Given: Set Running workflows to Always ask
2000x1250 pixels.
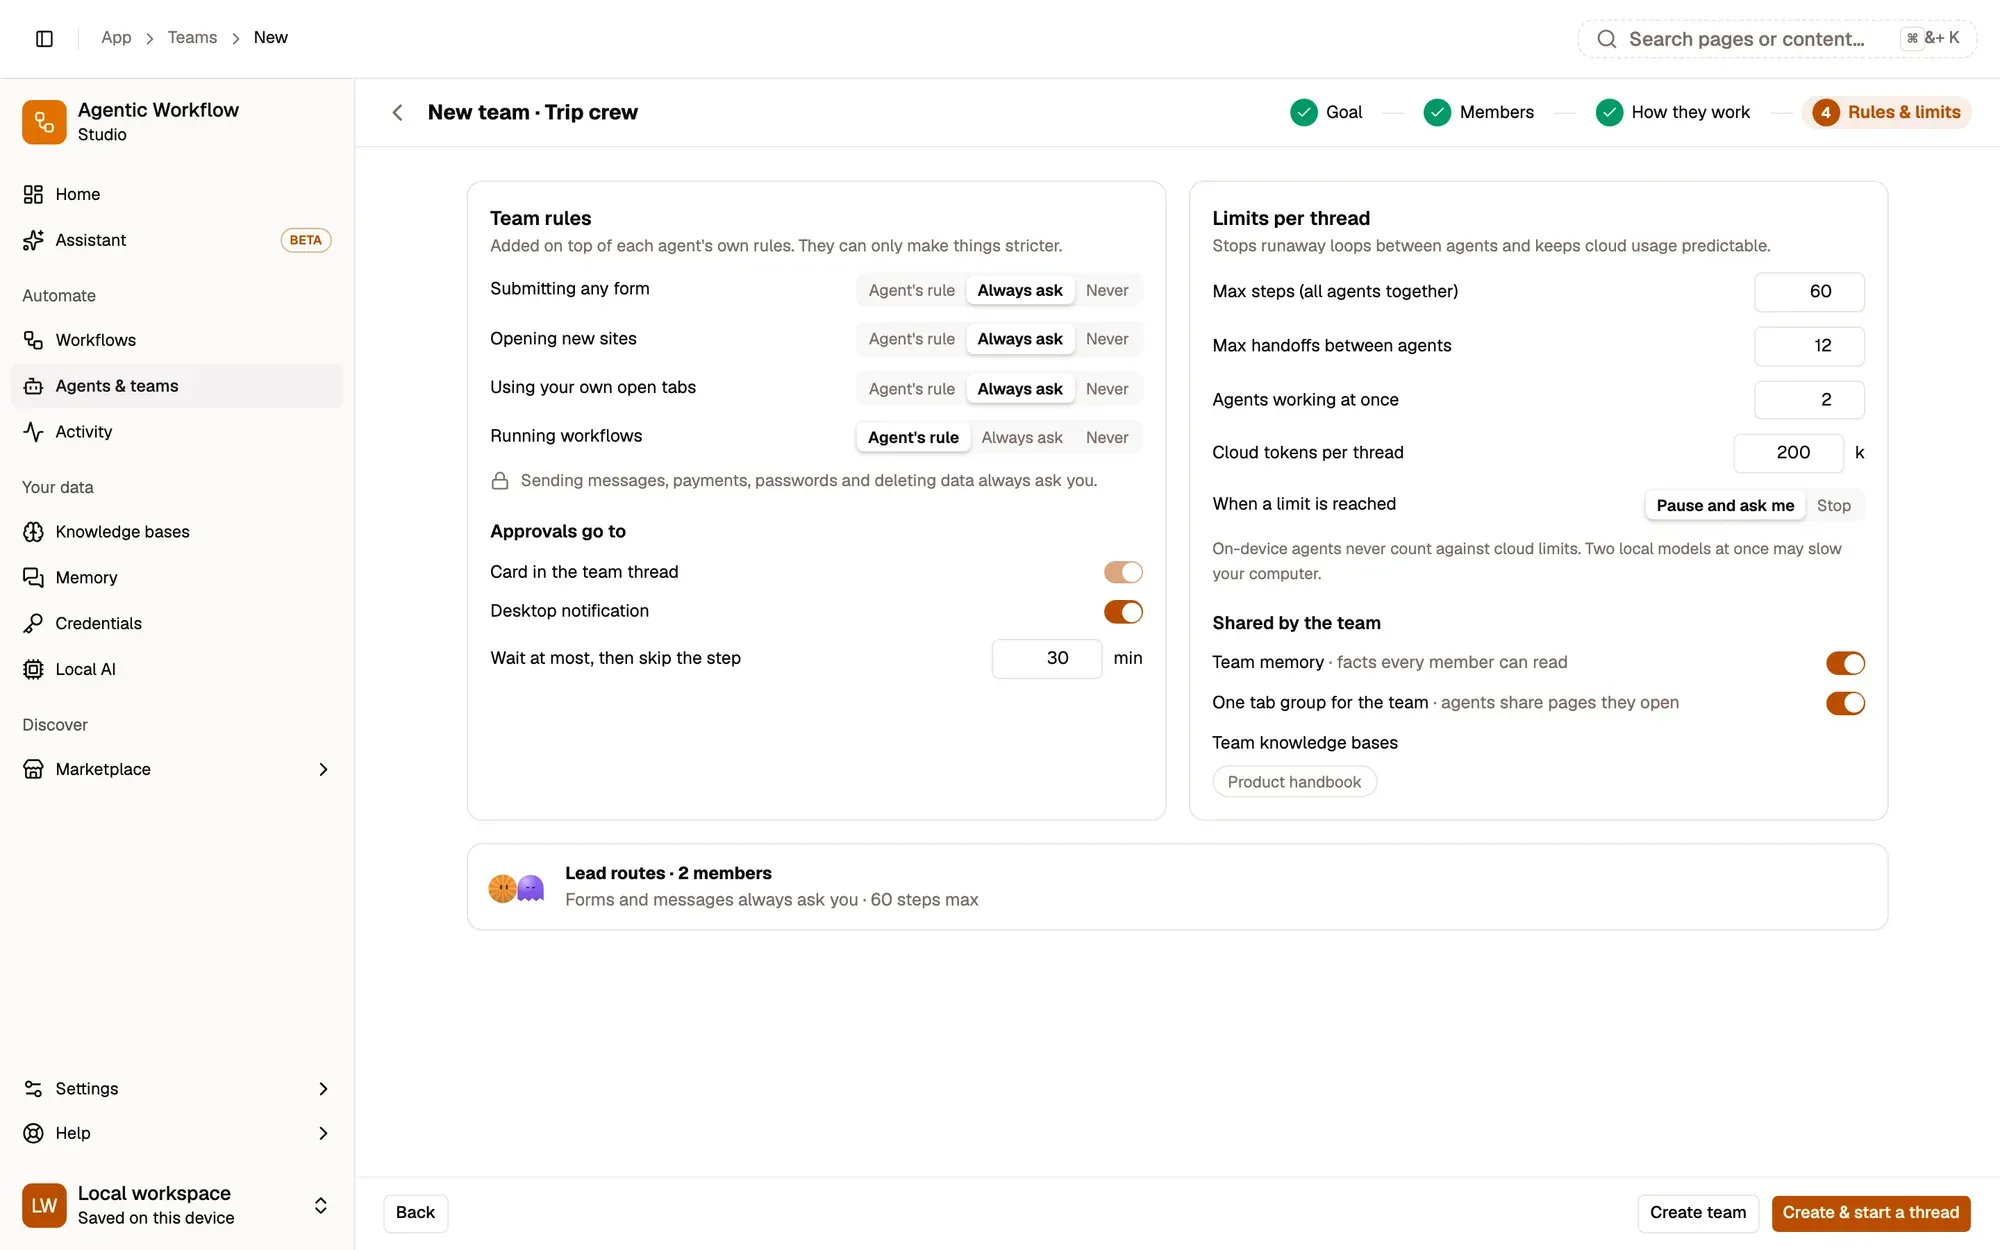Looking at the screenshot, I should pos(1021,438).
